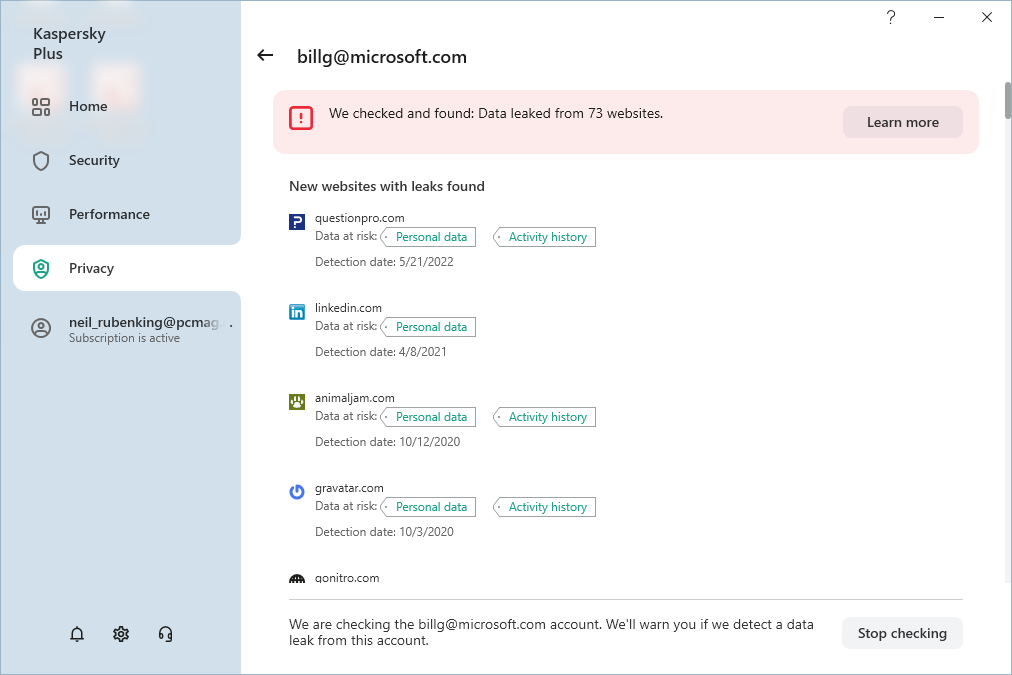The image size is (1012, 675).
Task: Open settings via the gear icon
Action: [x=121, y=634]
